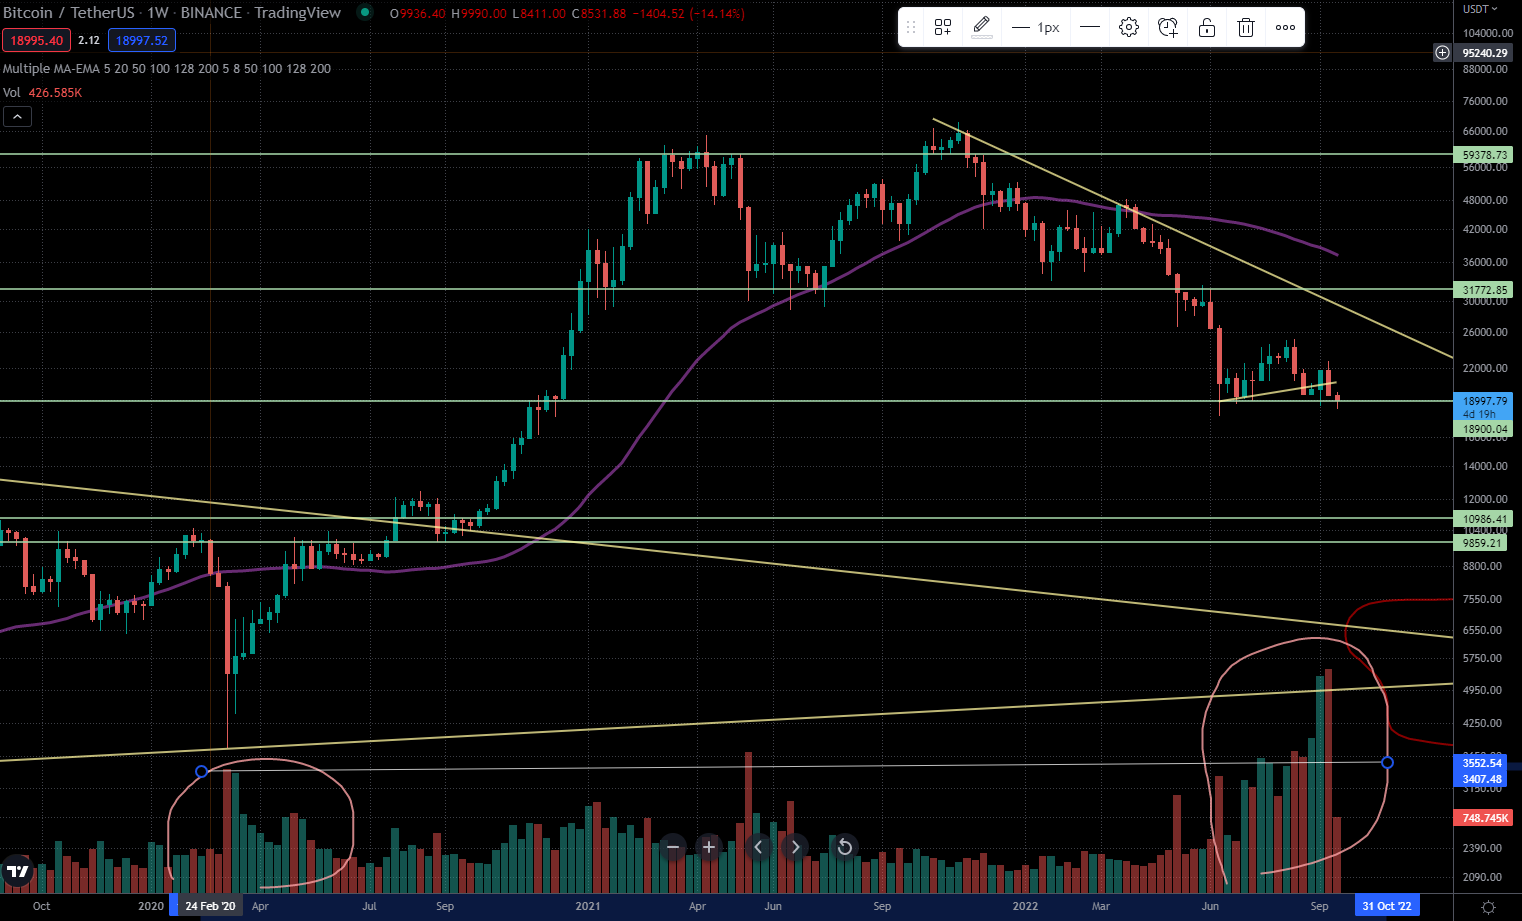The width and height of the screenshot is (1522, 921).
Task: Click the Bitcoin / TetherUS symbol title
Action: (69, 13)
